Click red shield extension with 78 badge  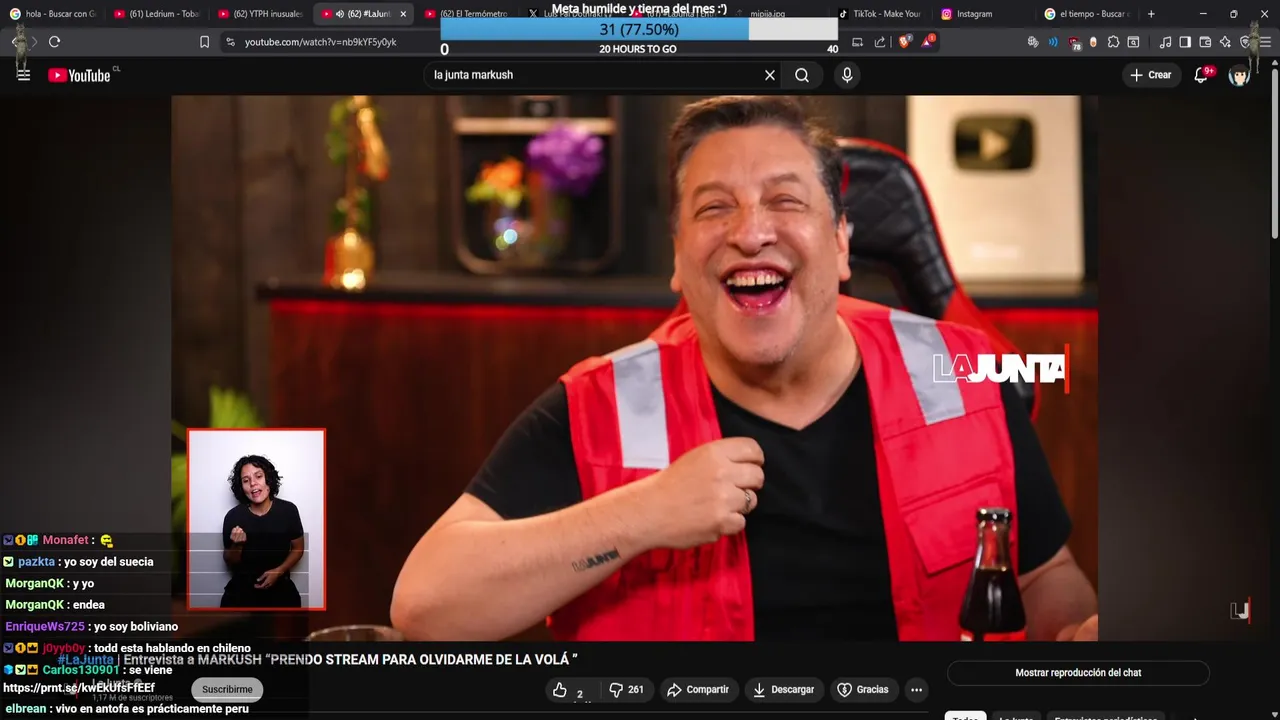coord(1074,42)
